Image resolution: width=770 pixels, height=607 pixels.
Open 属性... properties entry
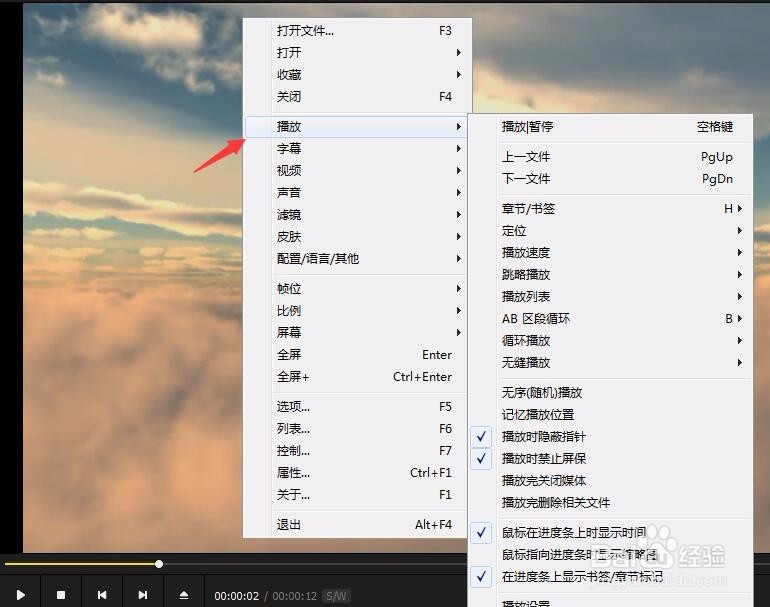[356, 472]
